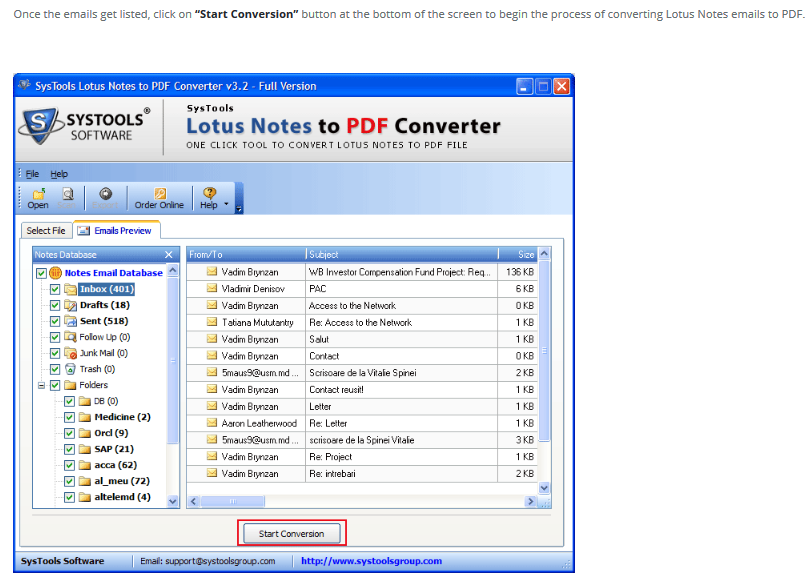This screenshot has width=812, height=585.
Task: Collapse the Folders tree node
Action: coord(41,385)
